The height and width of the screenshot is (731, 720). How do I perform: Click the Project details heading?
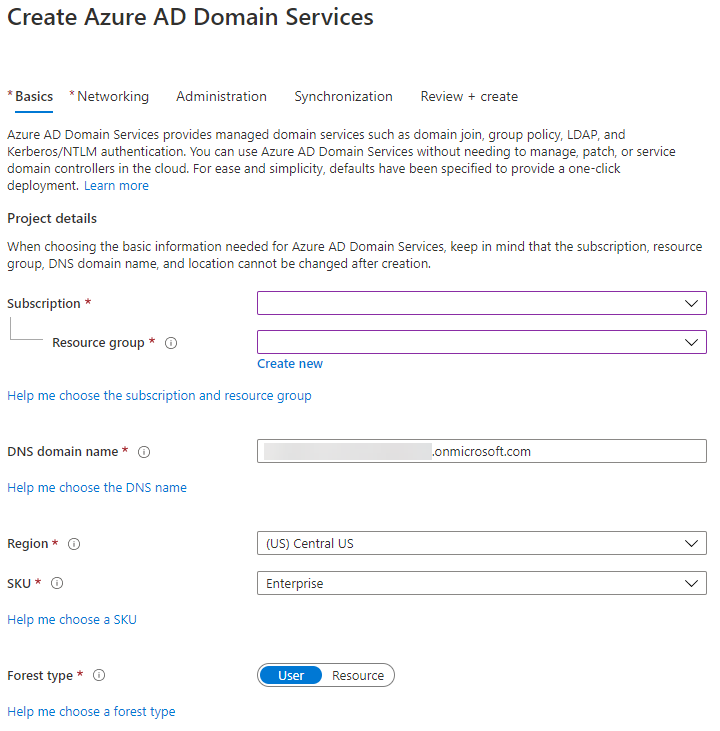pos(52,219)
